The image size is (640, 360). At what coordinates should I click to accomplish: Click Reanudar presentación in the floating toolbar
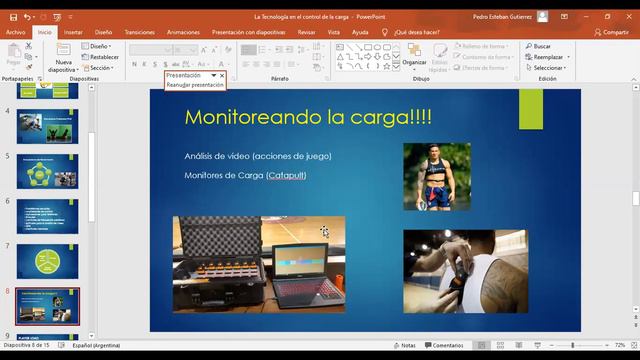click(195, 85)
